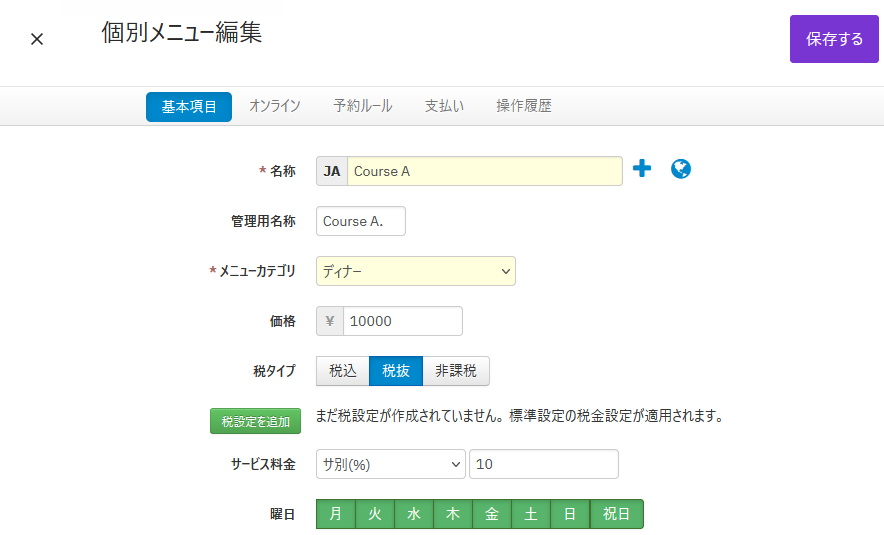This screenshot has height=535, width=884.
Task: Switch to the 予約ルール tab
Action: pyautogui.click(x=363, y=106)
